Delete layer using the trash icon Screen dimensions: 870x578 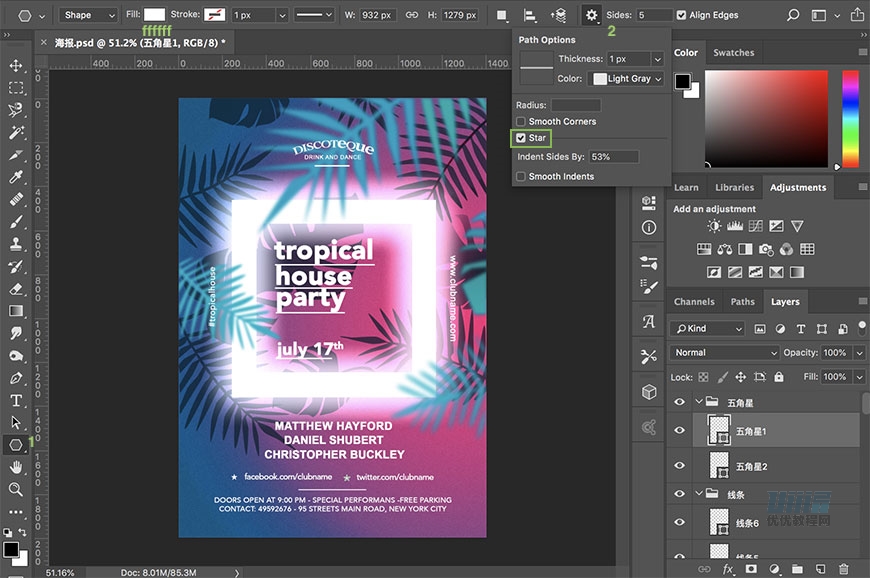(x=843, y=568)
